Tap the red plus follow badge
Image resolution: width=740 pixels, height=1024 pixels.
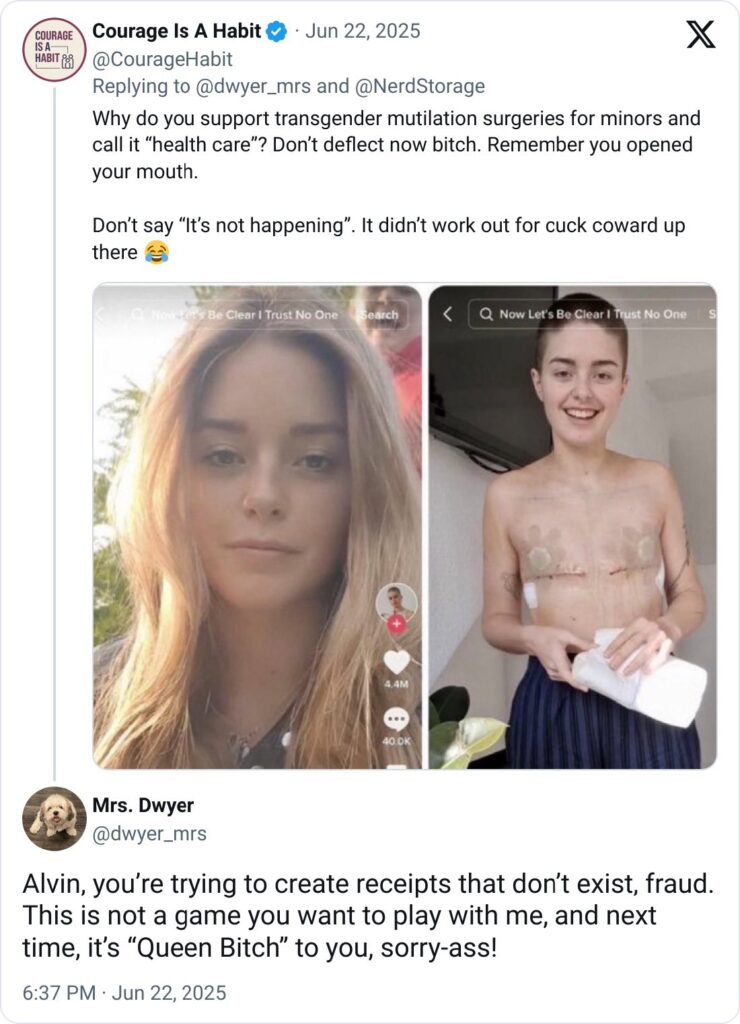click(x=397, y=624)
